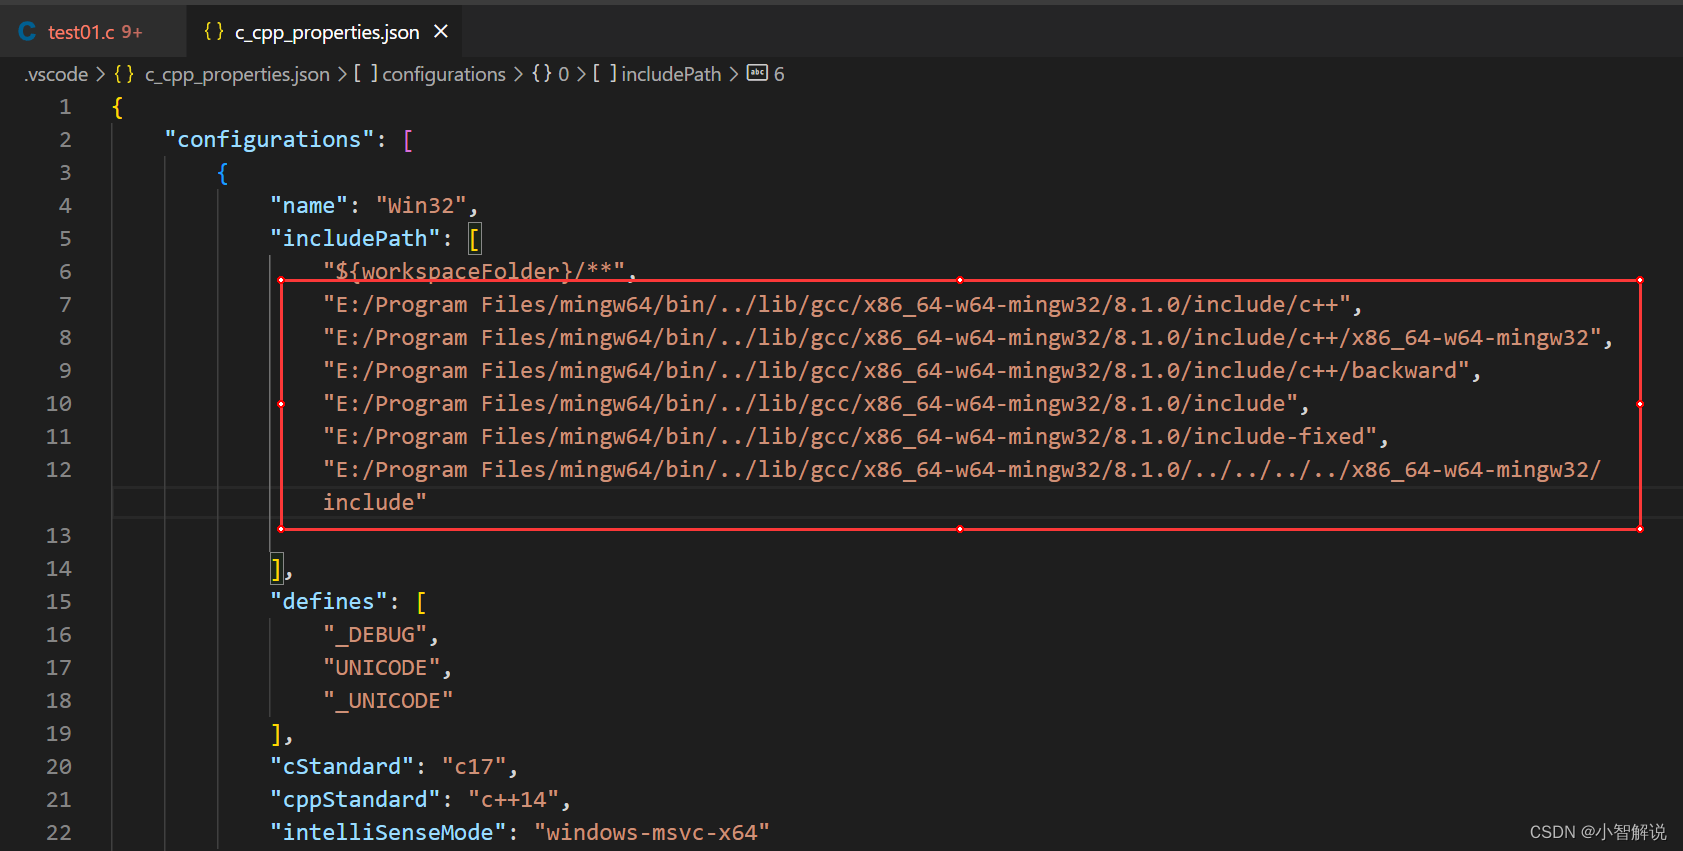The height and width of the screenshot is (851, 1683).
Task: Click line number 1 in the gutter
Action: [x=65, y=107]
